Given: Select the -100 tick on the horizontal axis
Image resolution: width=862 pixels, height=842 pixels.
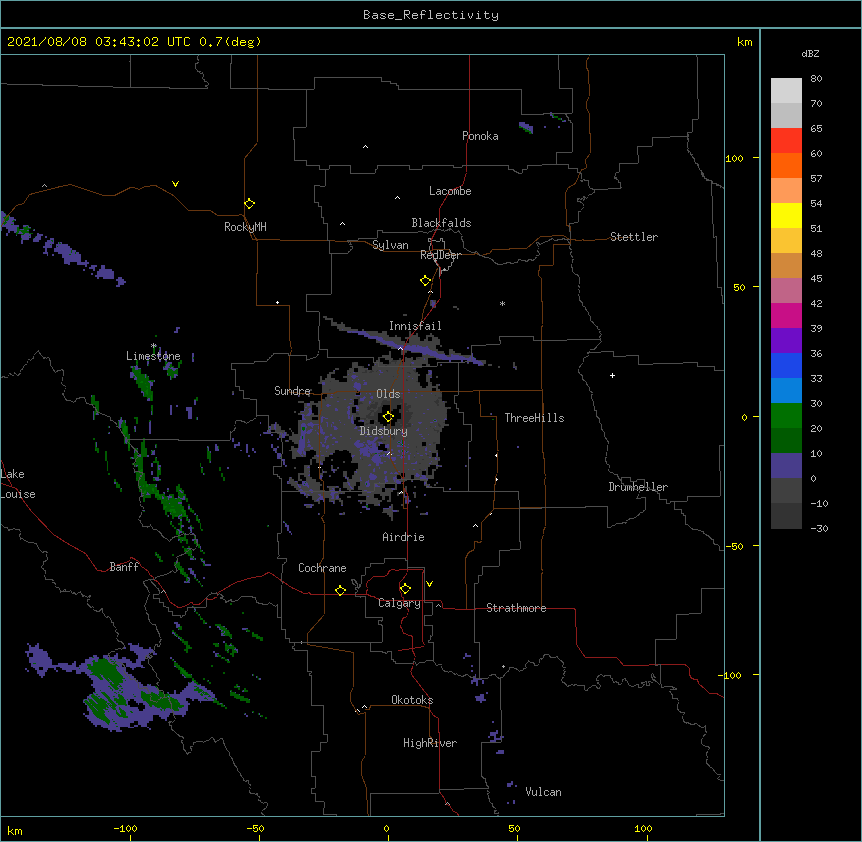Looking at the screenshot, I should 125,829.
